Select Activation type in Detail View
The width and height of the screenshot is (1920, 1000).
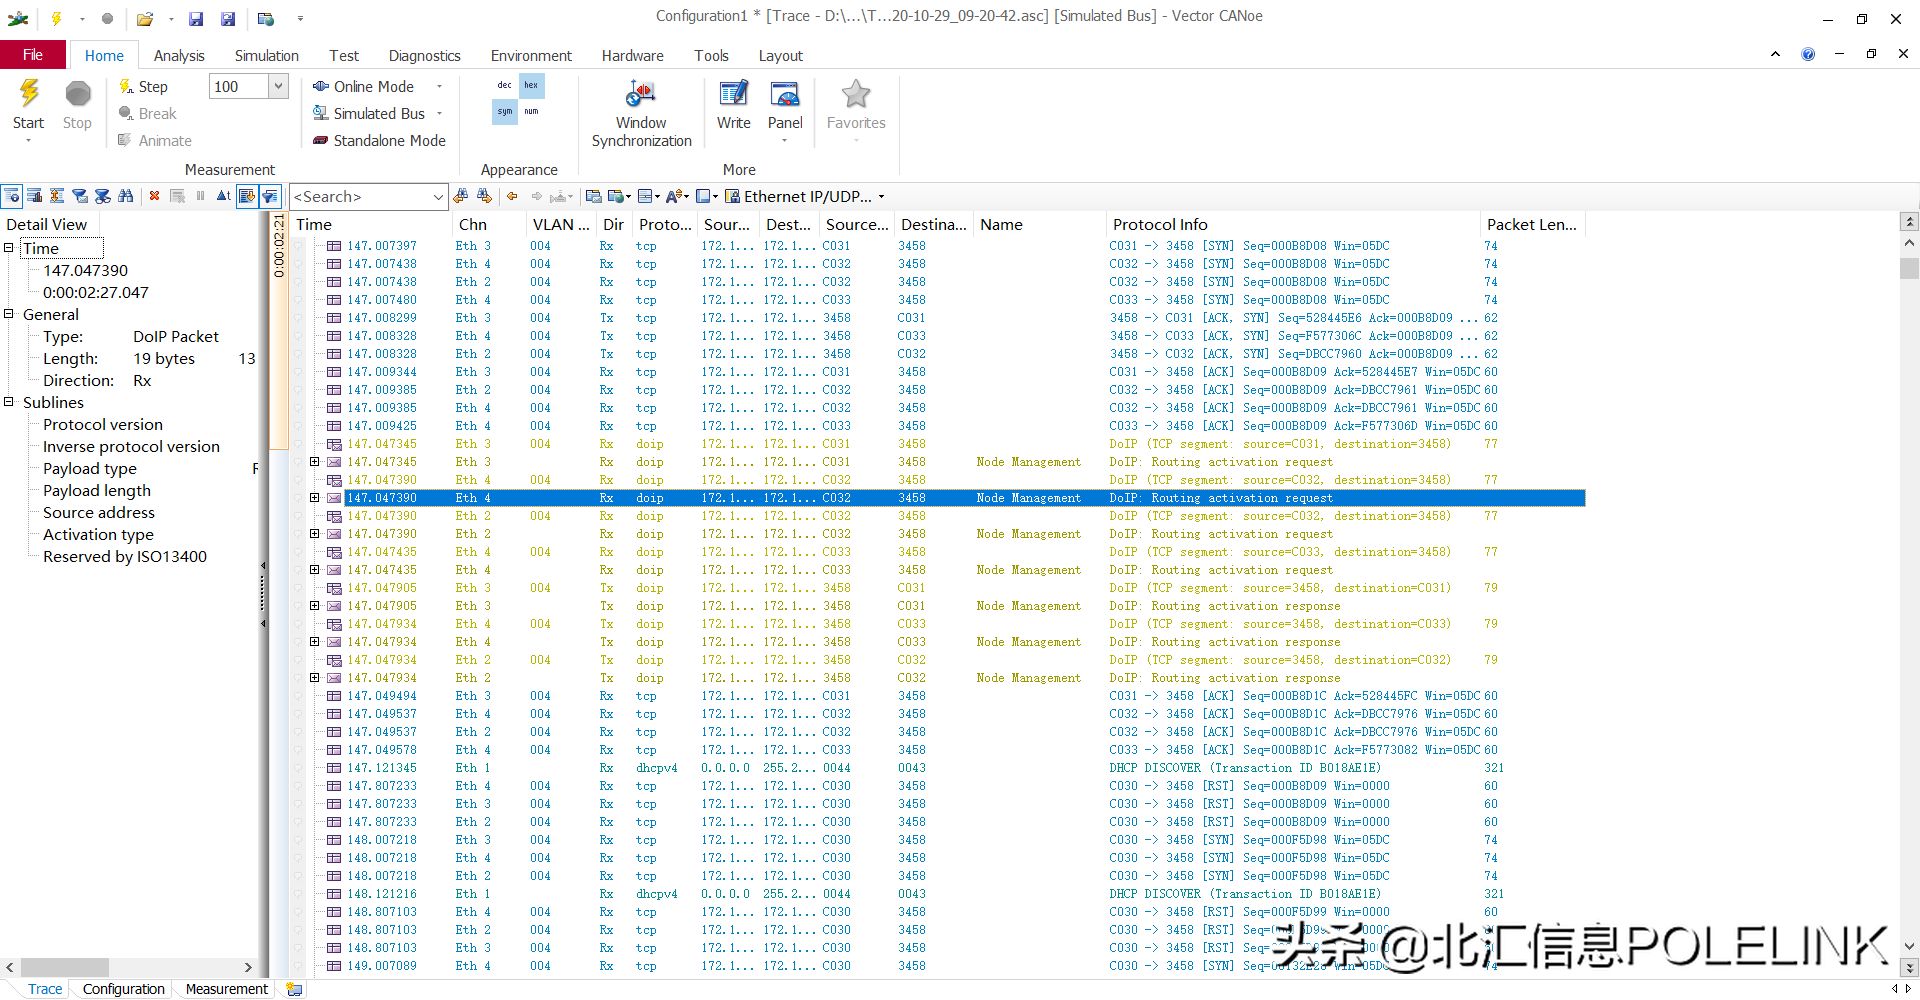coord(98,534)
